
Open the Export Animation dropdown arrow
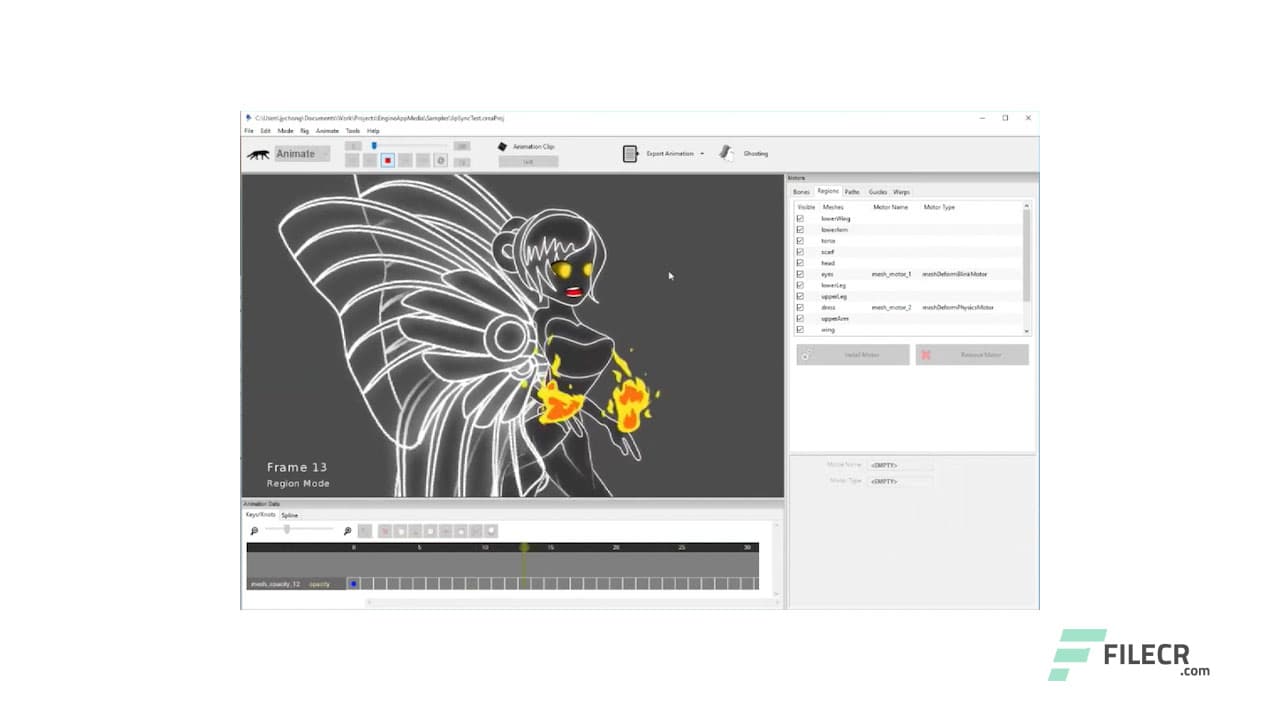tap(703, 153)
